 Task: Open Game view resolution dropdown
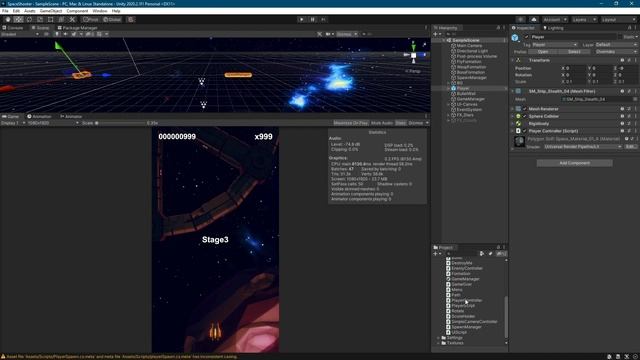tap(53, 123)
